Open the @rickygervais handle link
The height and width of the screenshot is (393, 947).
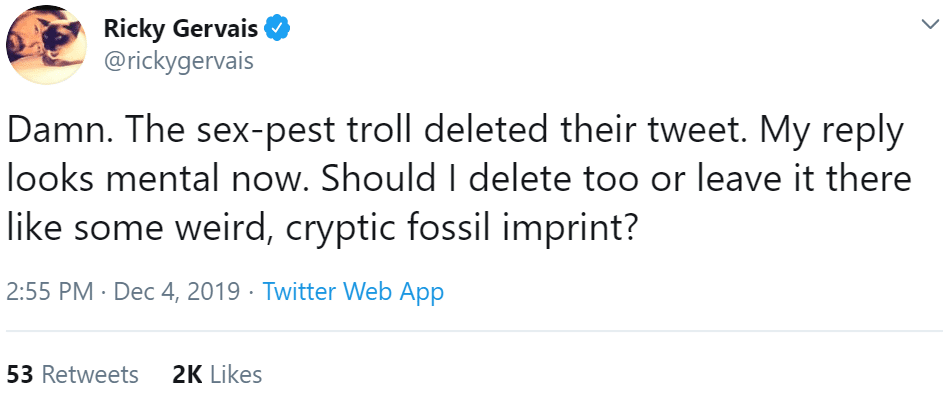[x=178, y=61]
